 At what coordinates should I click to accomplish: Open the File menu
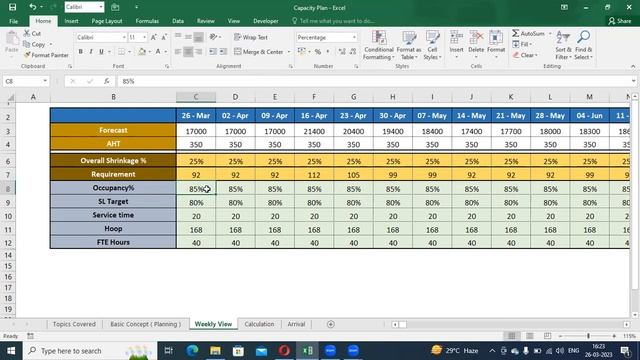[x=13, y=21]
